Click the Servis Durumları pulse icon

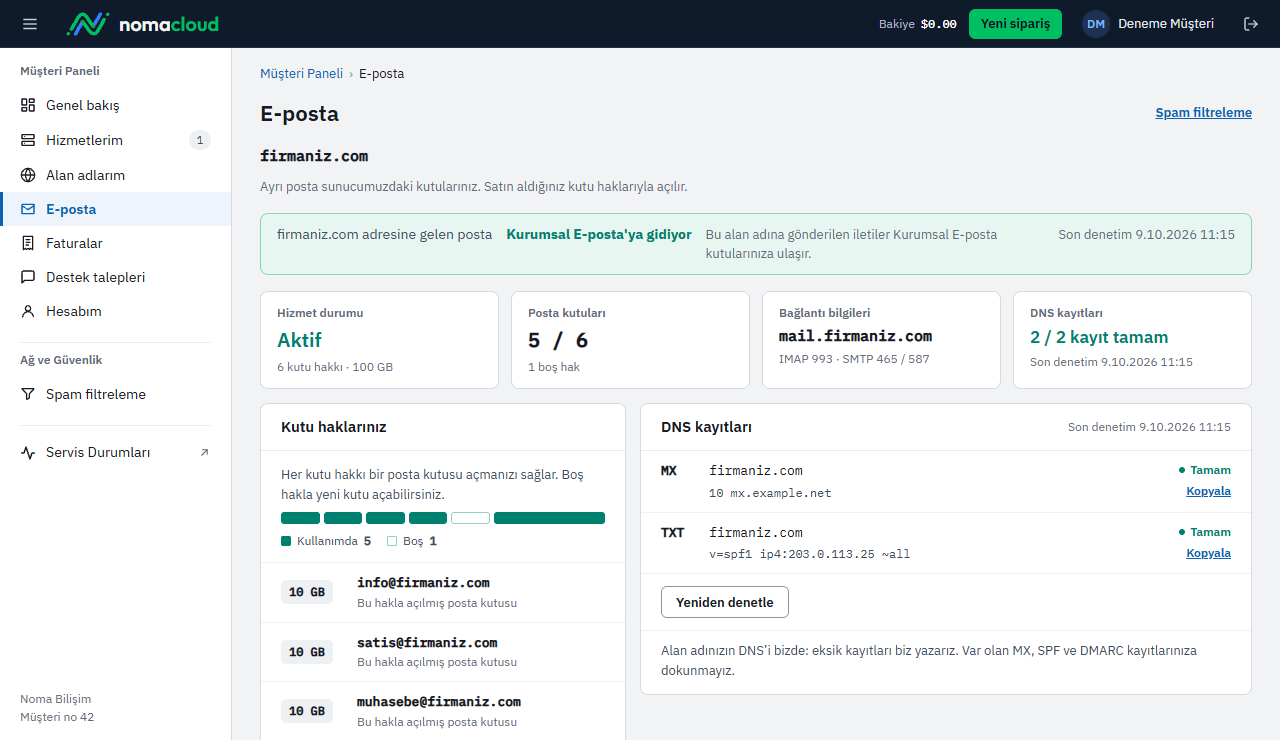pyautogui.click(x=28, y=452)
